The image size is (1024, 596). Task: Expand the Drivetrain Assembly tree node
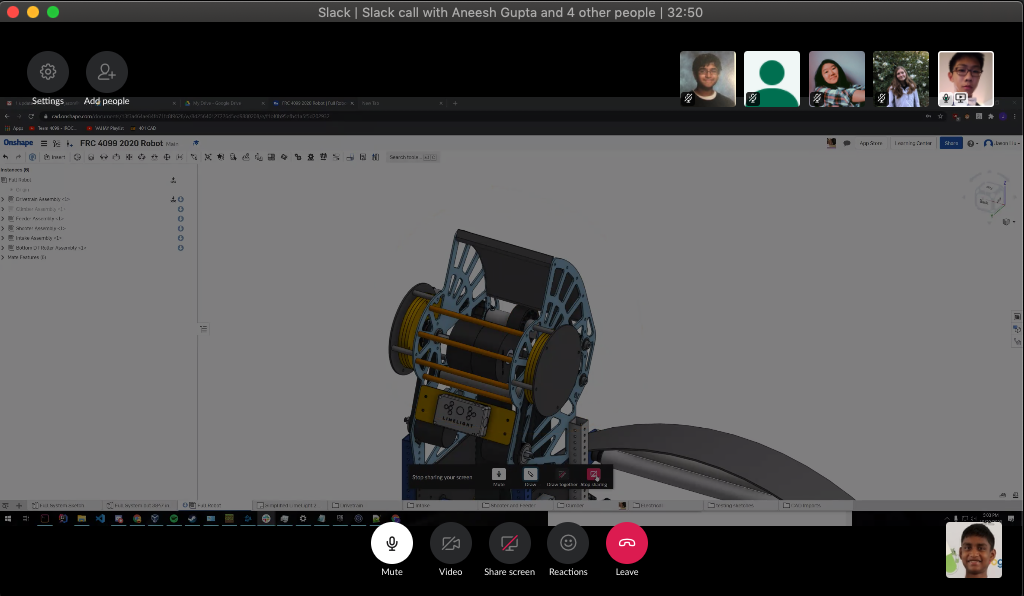pyautogui.click(x=3, y=199)
